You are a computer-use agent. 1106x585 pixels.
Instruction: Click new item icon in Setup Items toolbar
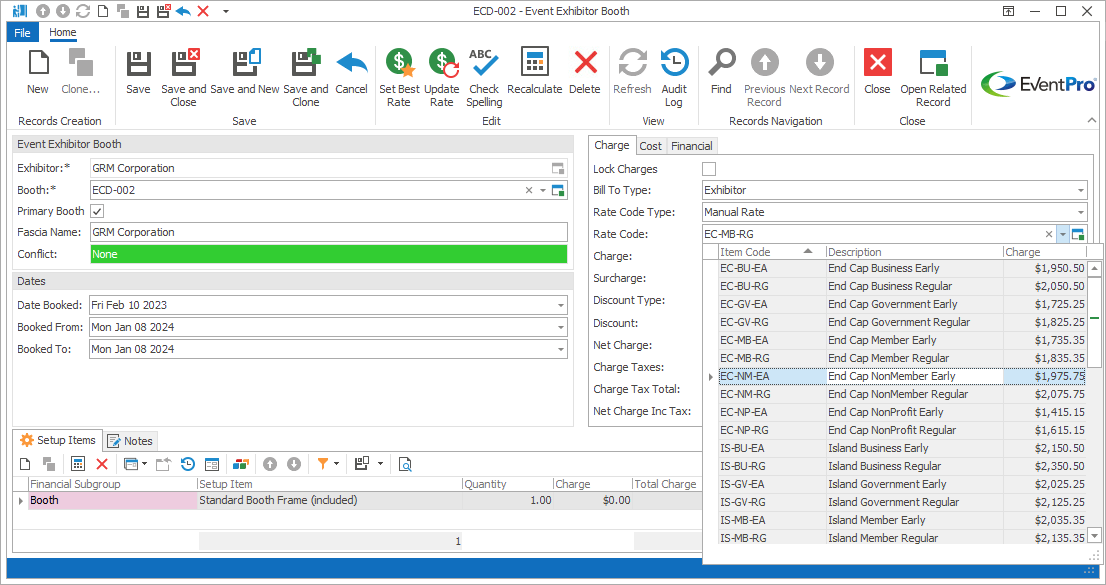(x=25, y=464)
